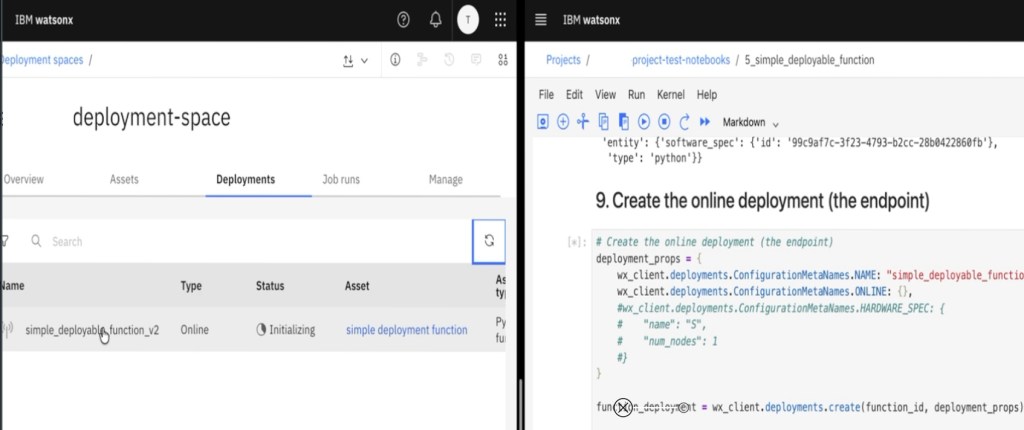
Task: Run the current notebook cell
Action: (644, 121)
